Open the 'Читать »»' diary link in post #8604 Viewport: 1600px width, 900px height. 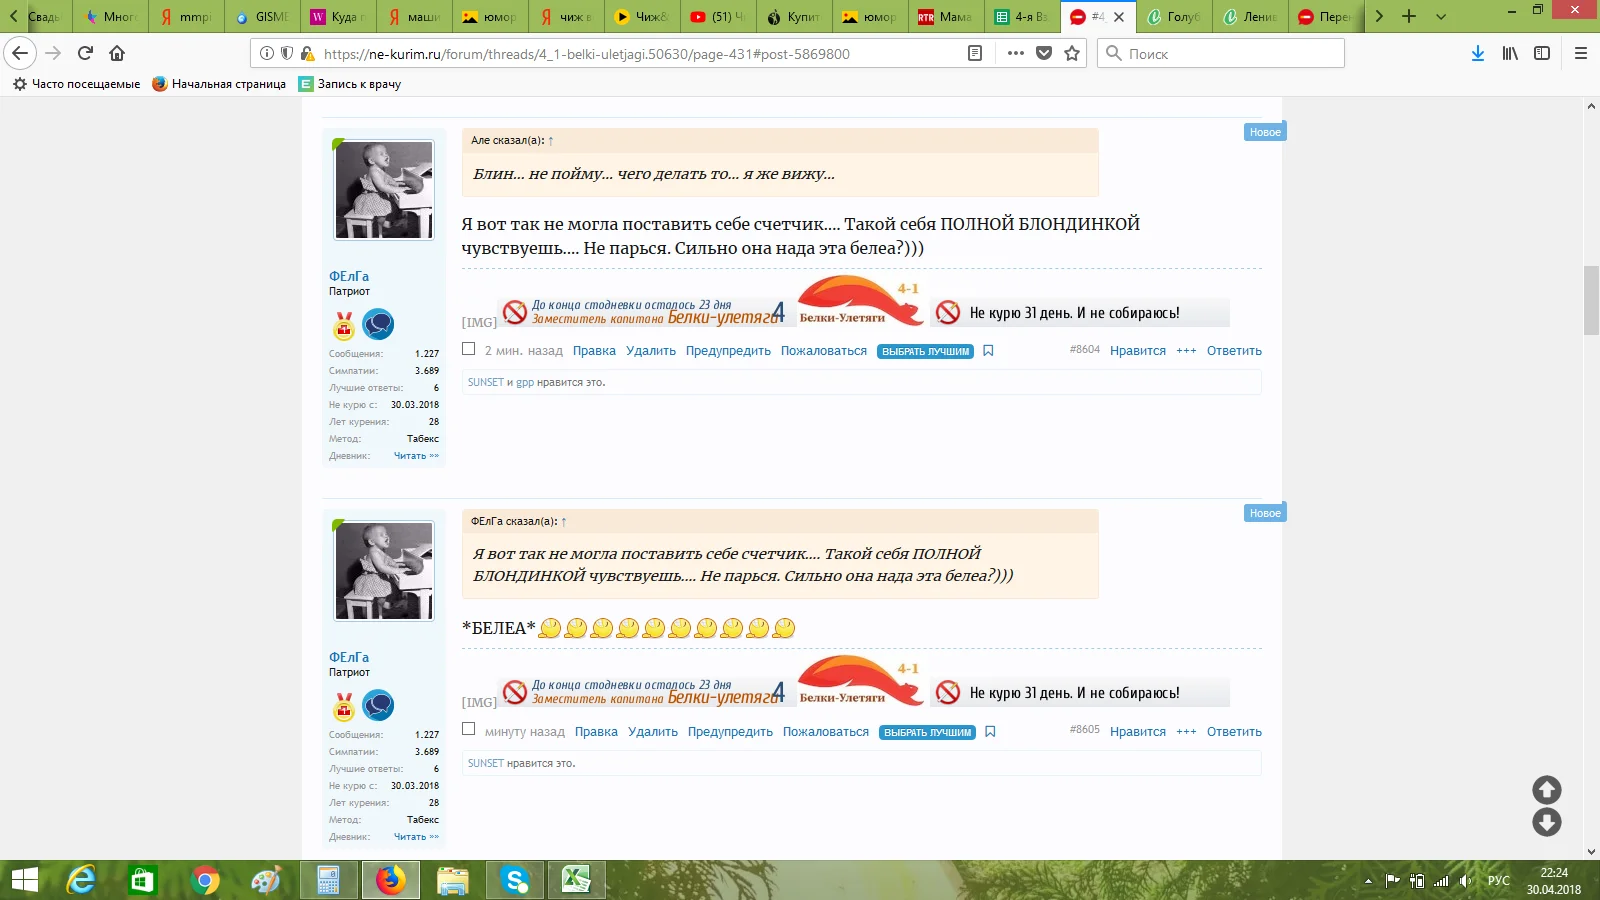point(416,456)
